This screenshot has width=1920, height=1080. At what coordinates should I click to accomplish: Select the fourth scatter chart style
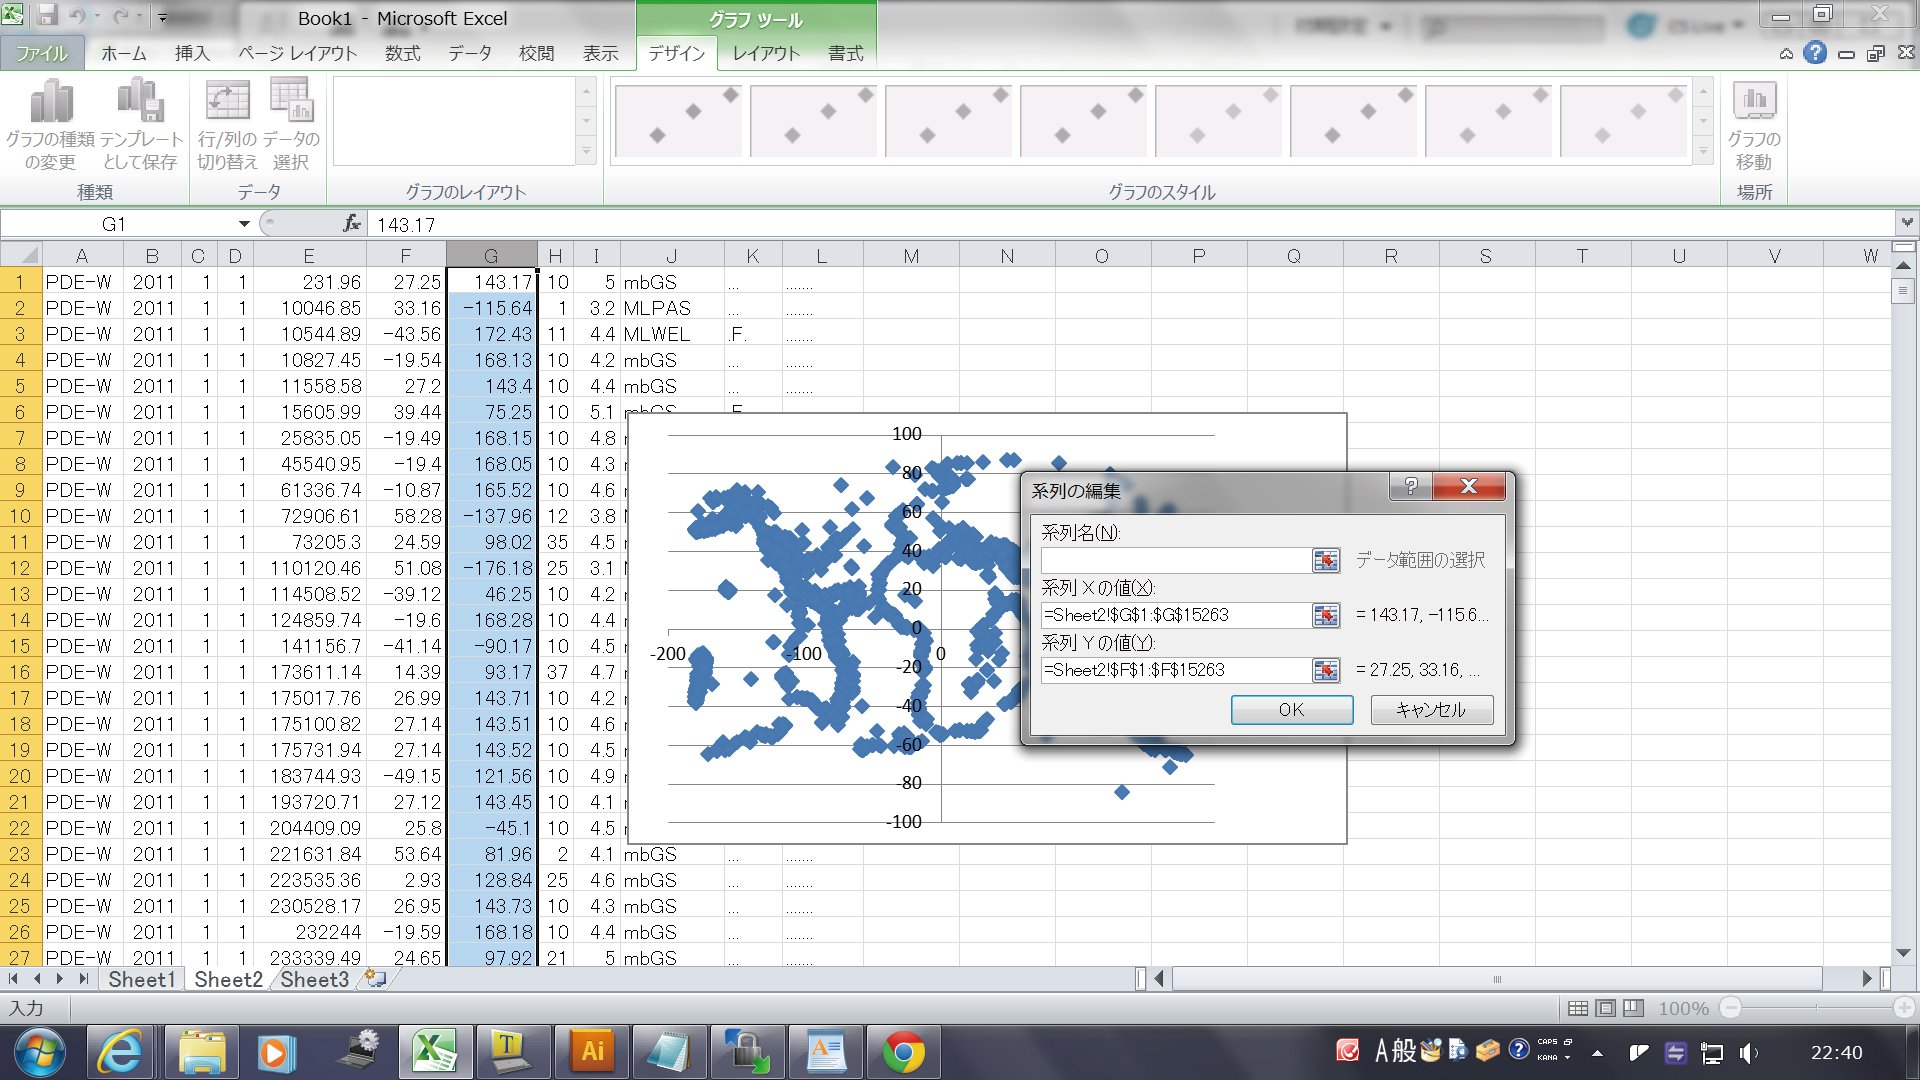tap(1083, 120)
